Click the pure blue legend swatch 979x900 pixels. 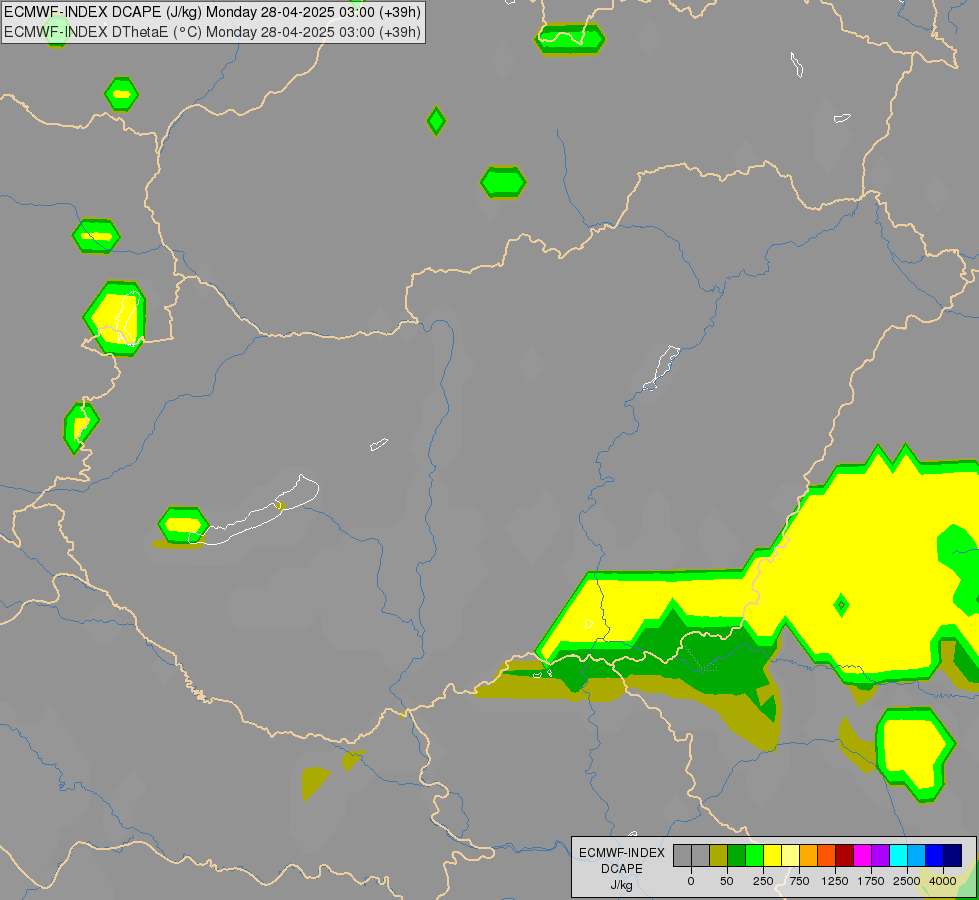935,856
